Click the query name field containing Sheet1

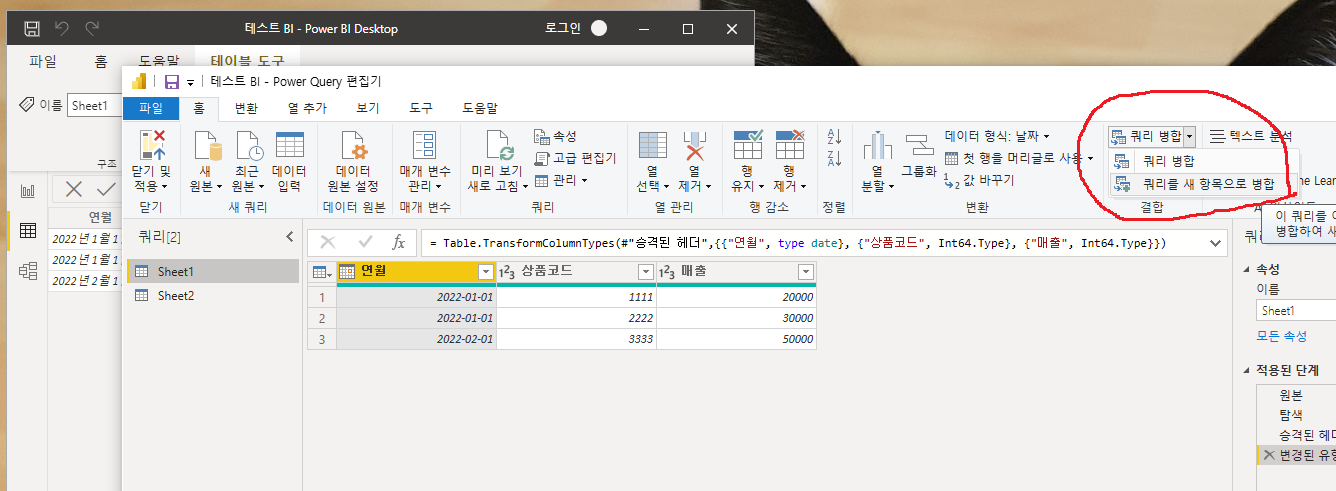(x=1296, y=311)
